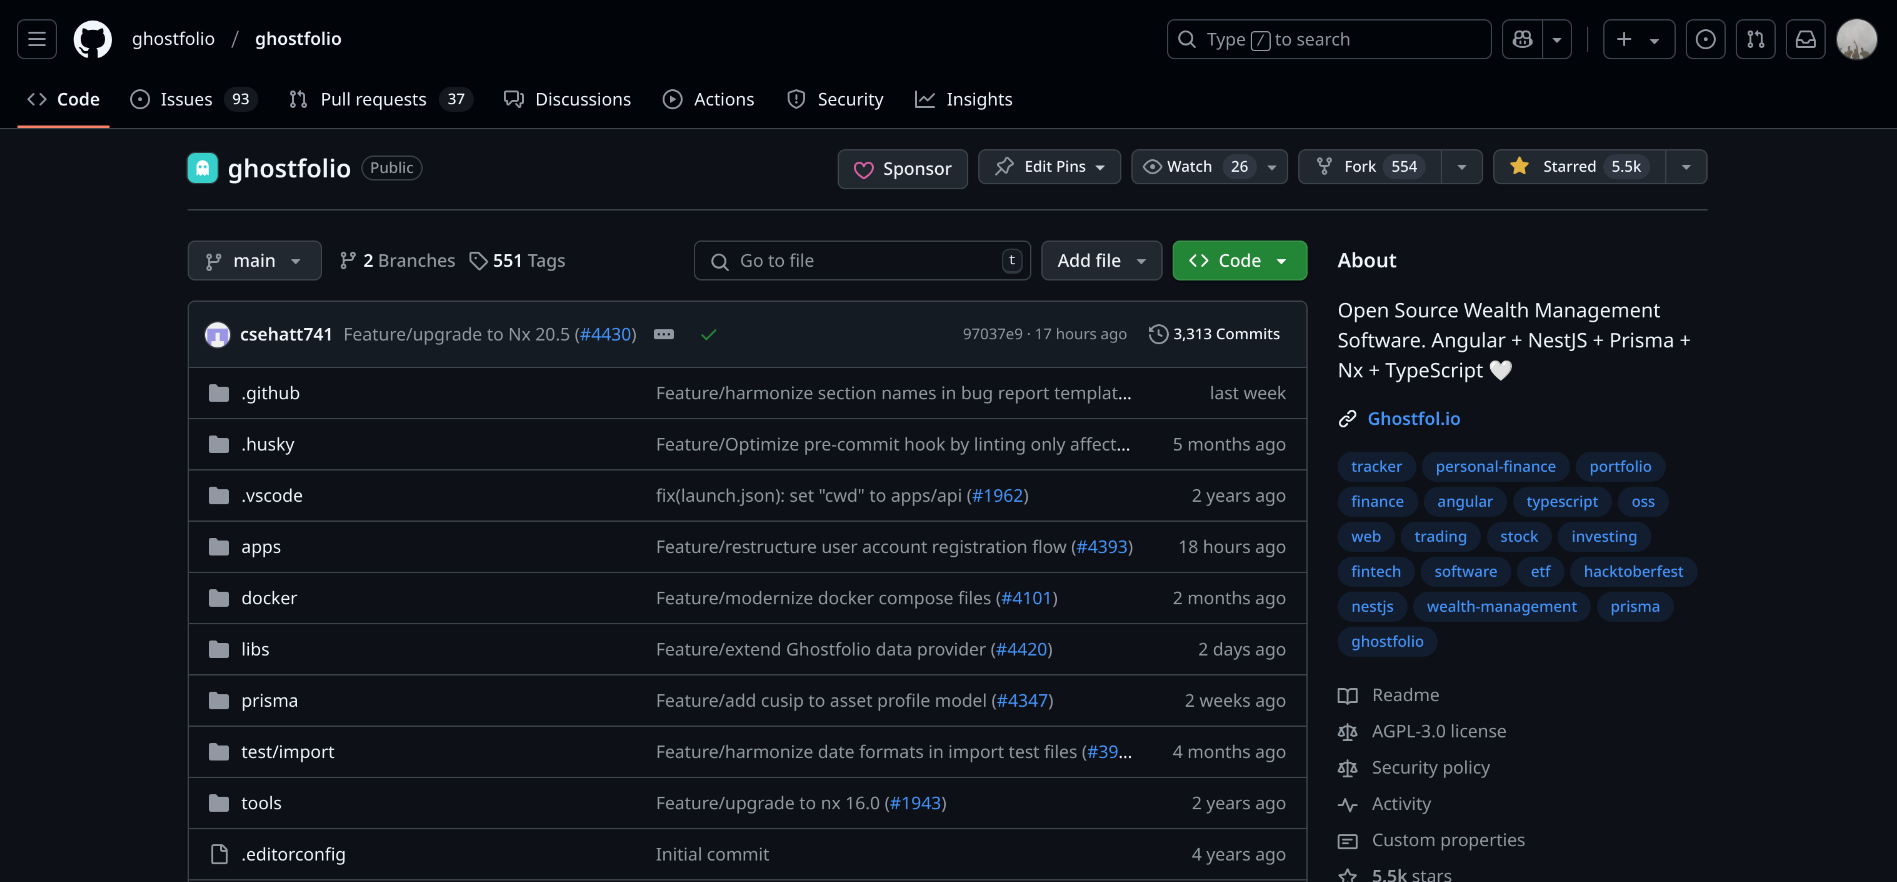Image resolution: width=1897 pixels, height=882 pixels.
Task: Open the apps folder icon
Action: point(219,547)
